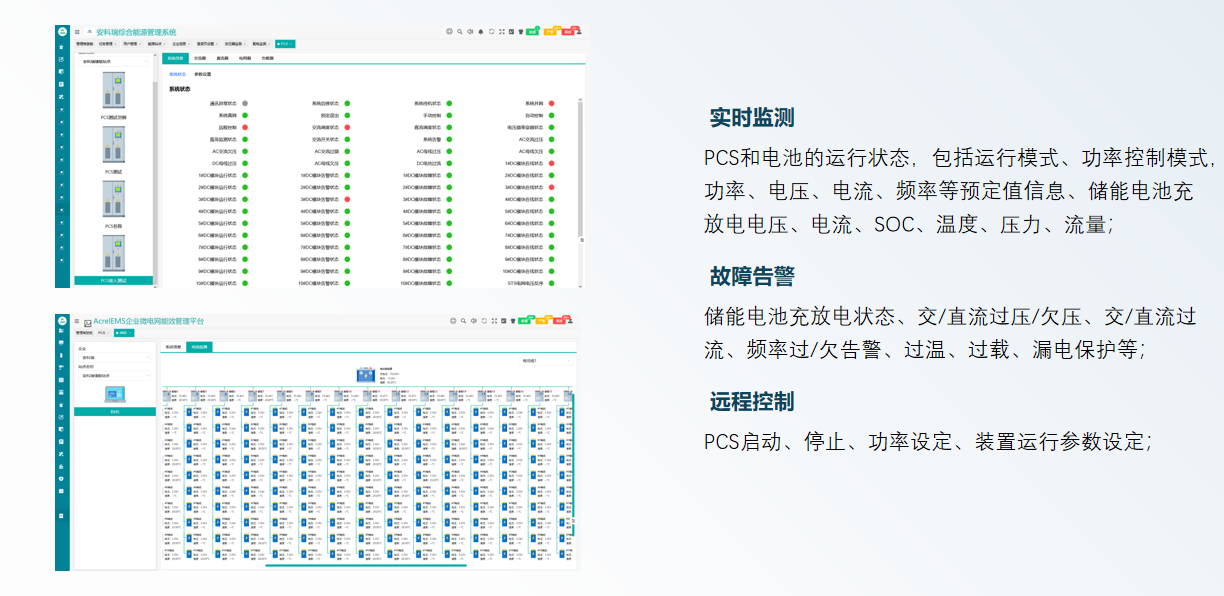Click the red indicator next to 系统并网

point(551,103)
